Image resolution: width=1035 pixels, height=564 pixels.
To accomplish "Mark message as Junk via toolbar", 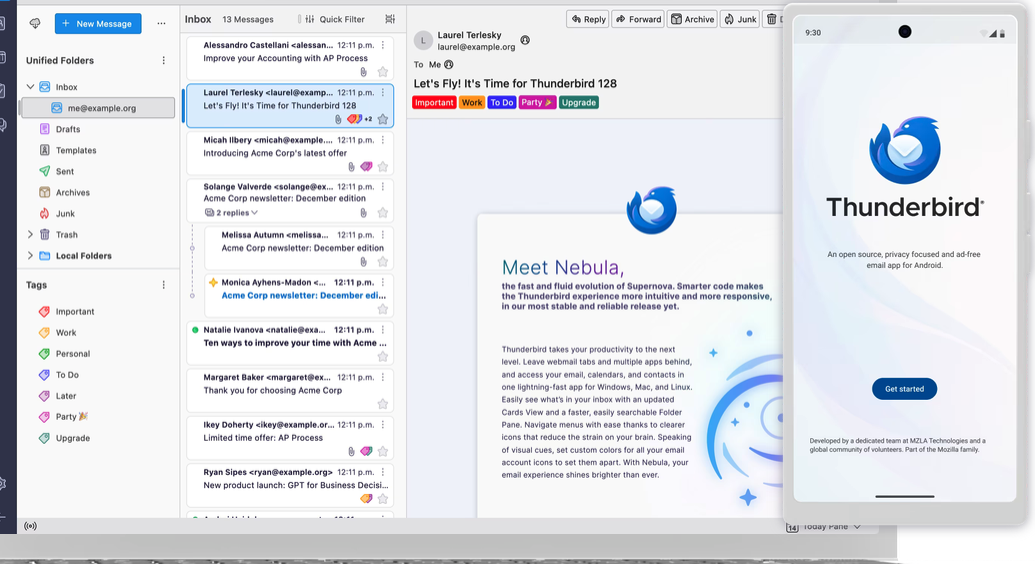I will (740, 19).
